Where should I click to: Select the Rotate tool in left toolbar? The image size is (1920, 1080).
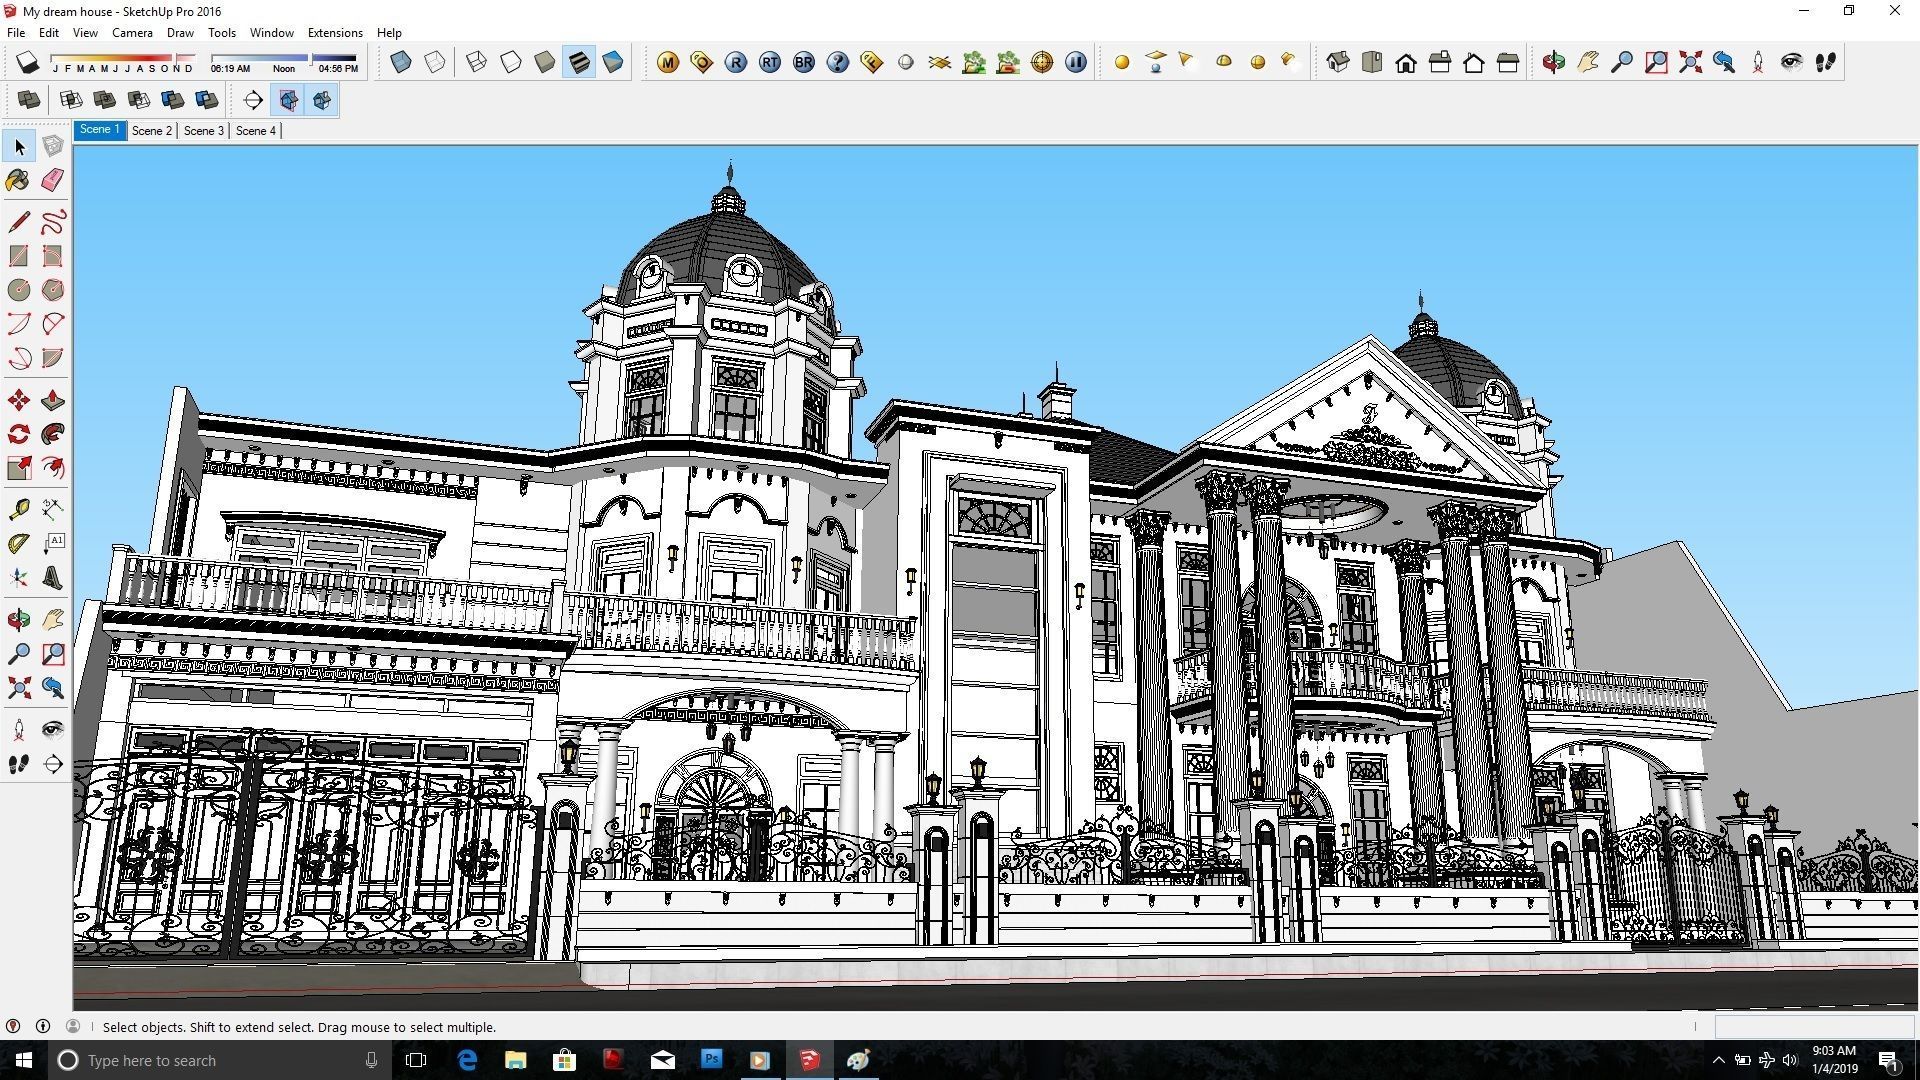[x=19, y=434]
